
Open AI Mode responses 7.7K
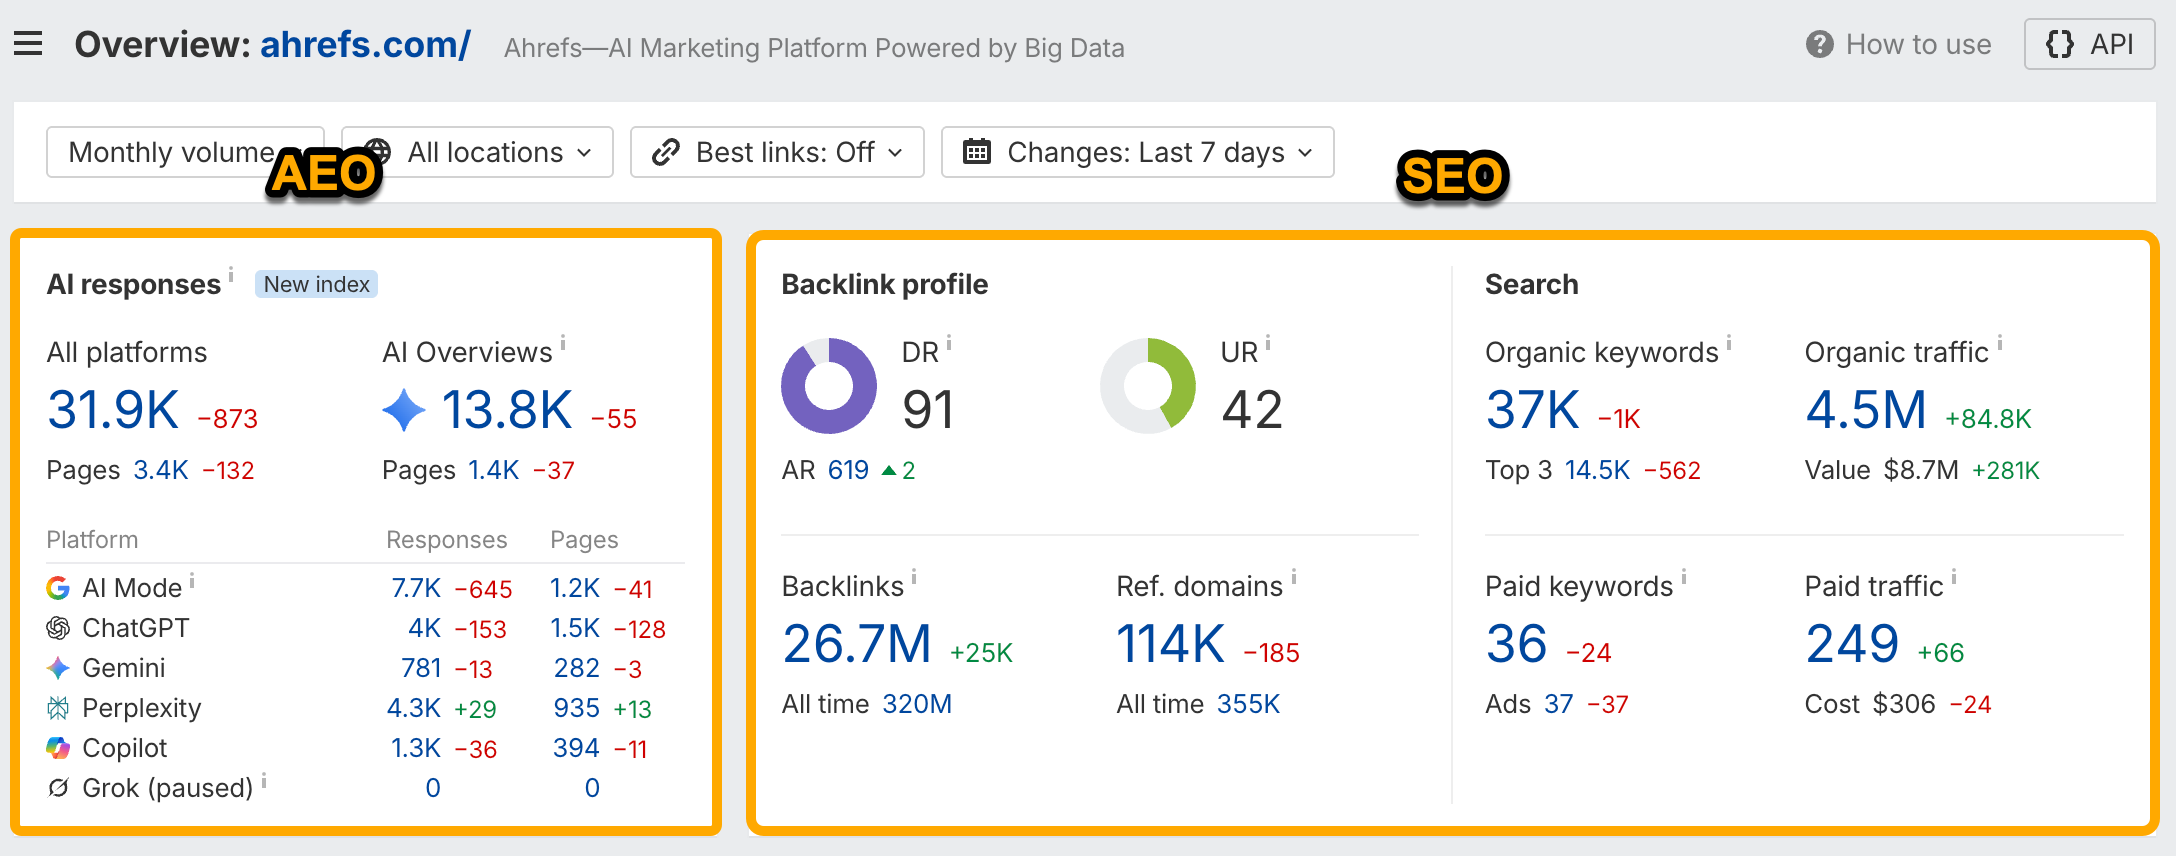(416, 588)
